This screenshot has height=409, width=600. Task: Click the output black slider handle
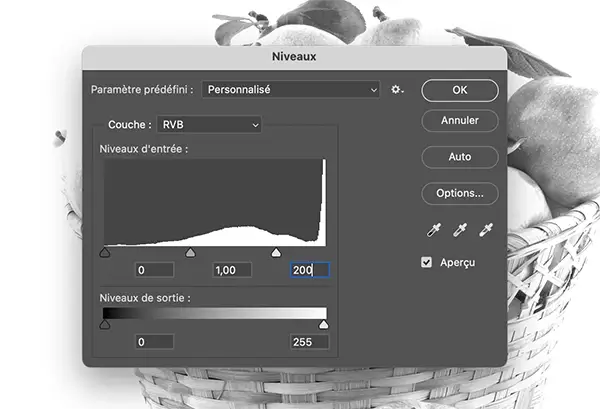point(105,325)
